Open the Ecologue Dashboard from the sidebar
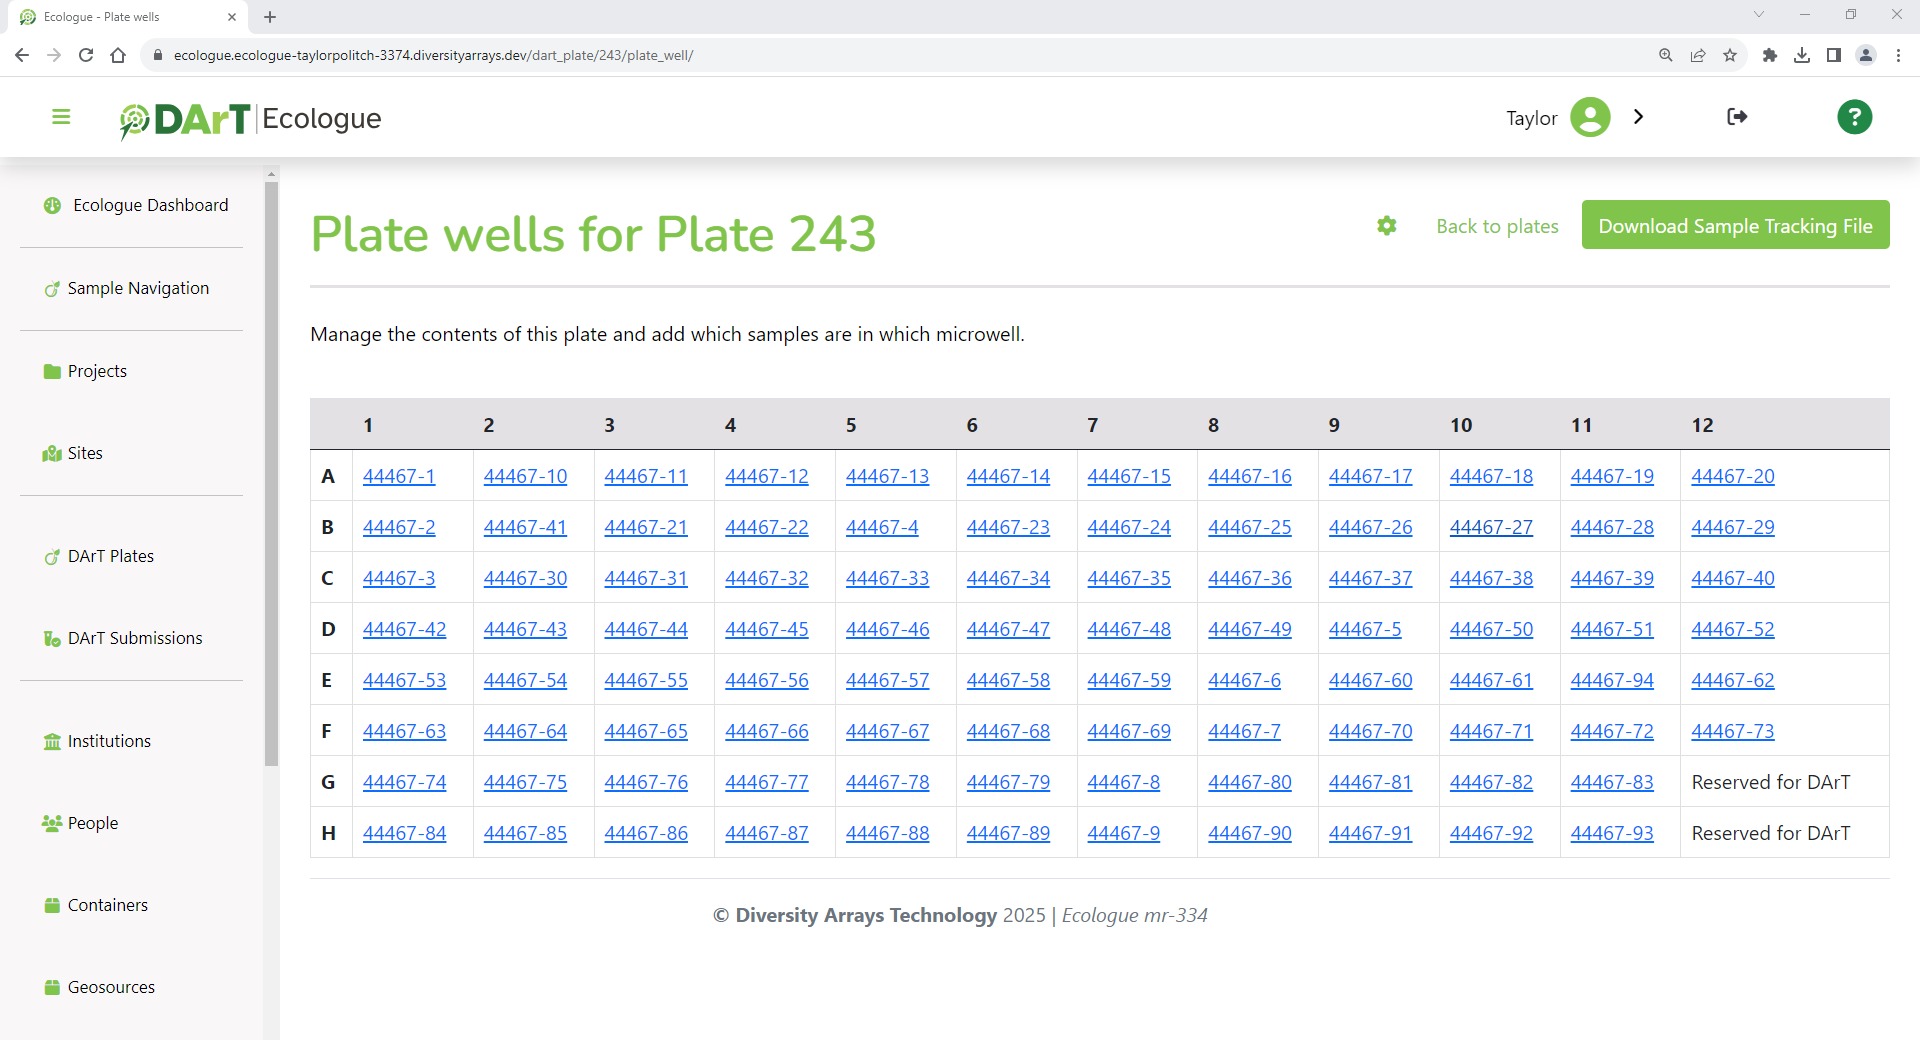 click(52, 206)
